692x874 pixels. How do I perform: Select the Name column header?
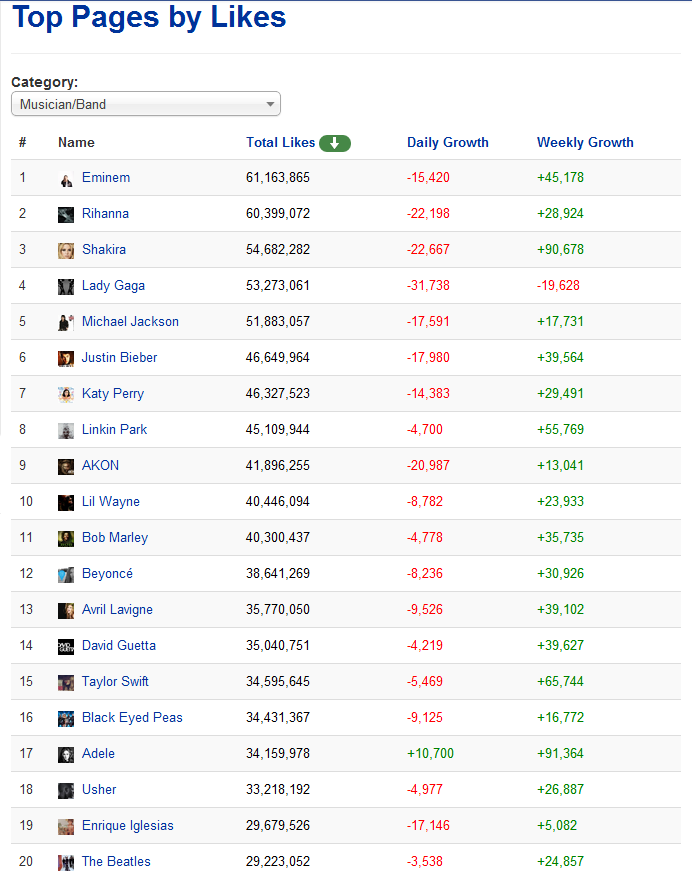(76, 143)
